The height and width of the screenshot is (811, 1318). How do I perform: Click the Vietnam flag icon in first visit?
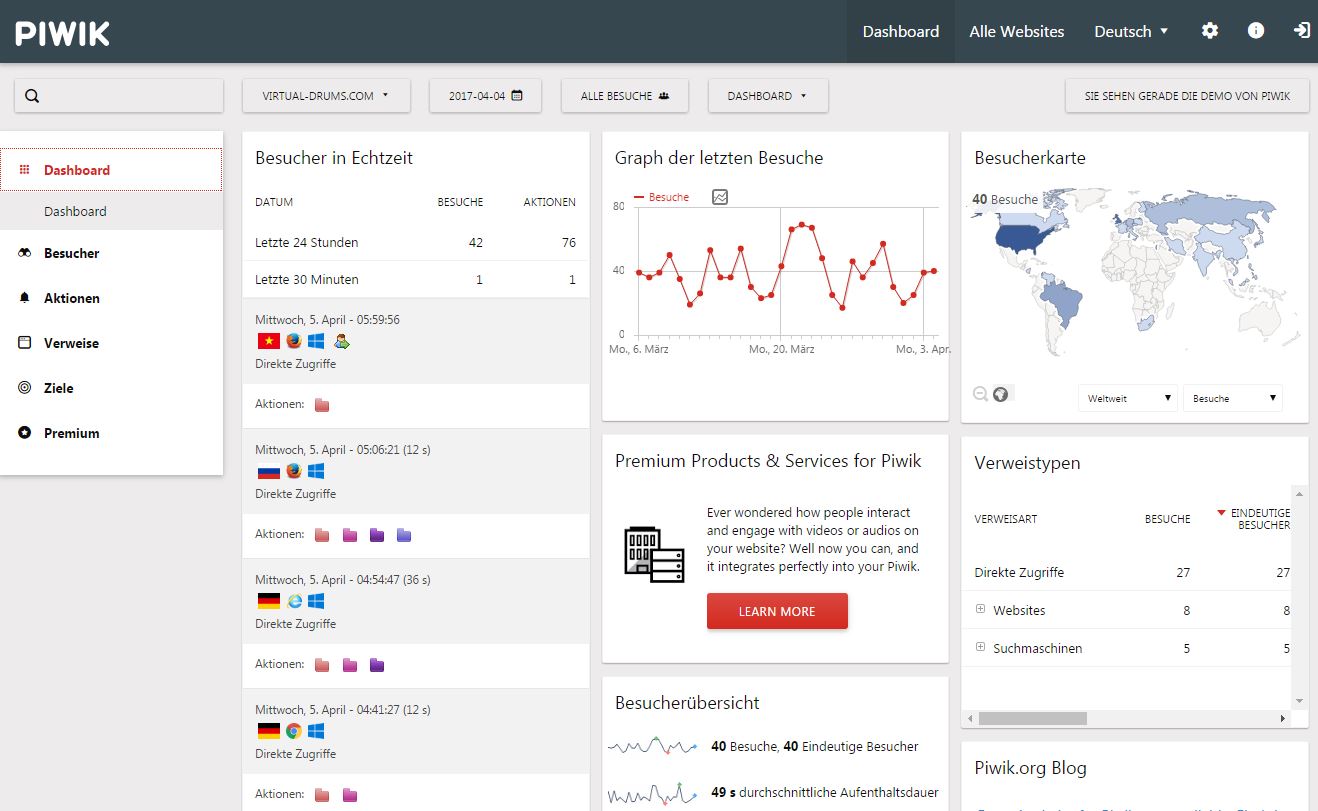(267, 341)
